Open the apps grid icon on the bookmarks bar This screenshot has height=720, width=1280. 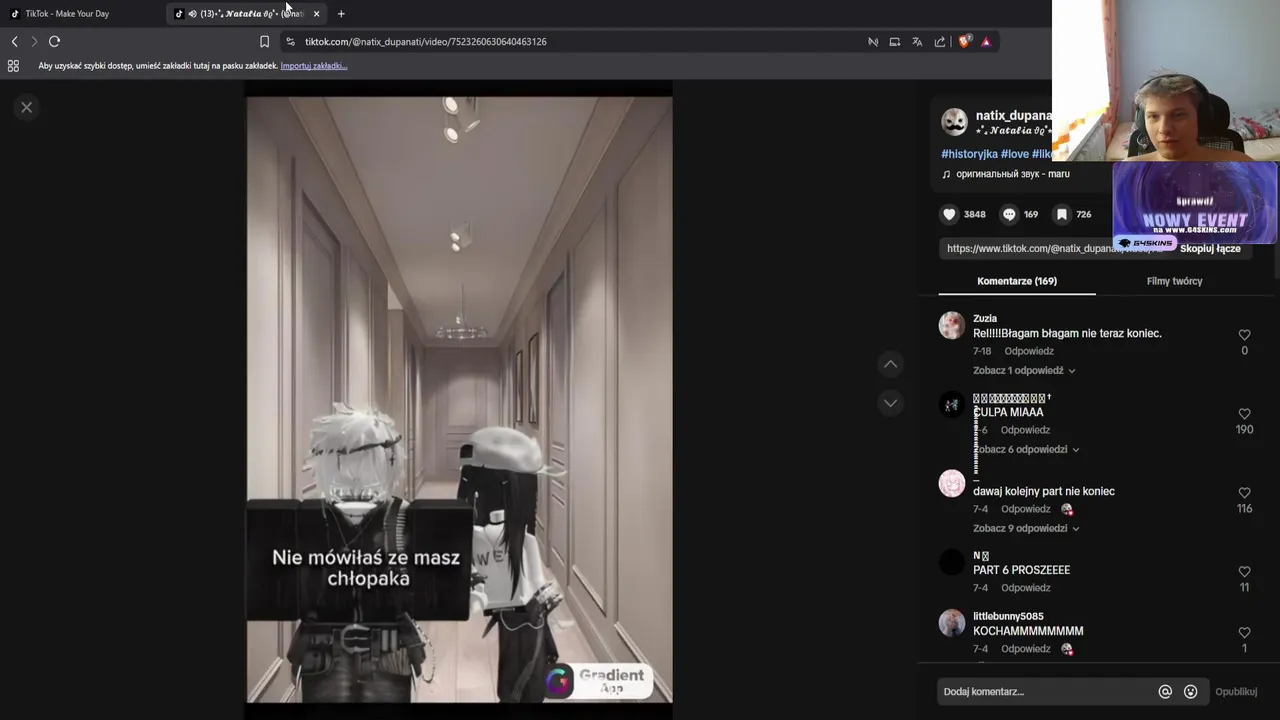pyautogui.click(x=13, y=66)
